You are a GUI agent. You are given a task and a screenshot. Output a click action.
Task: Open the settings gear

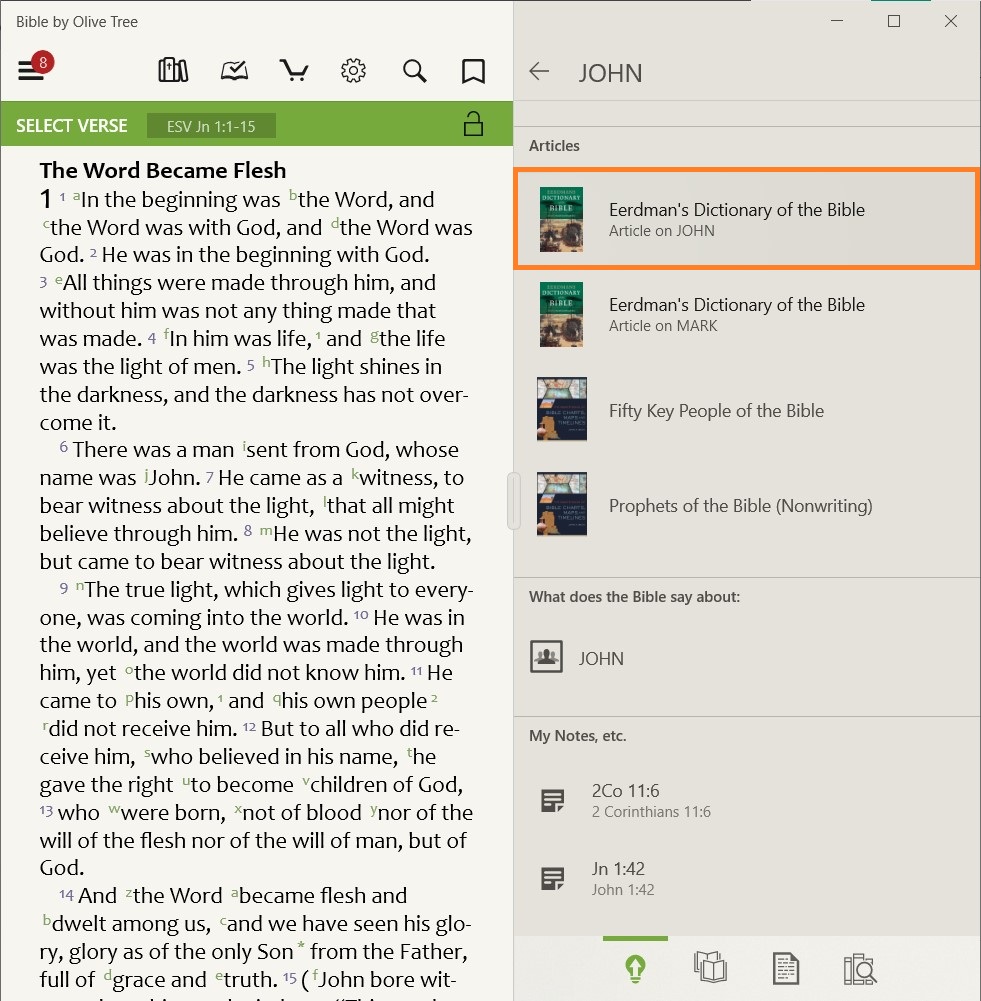coord(354,70)
